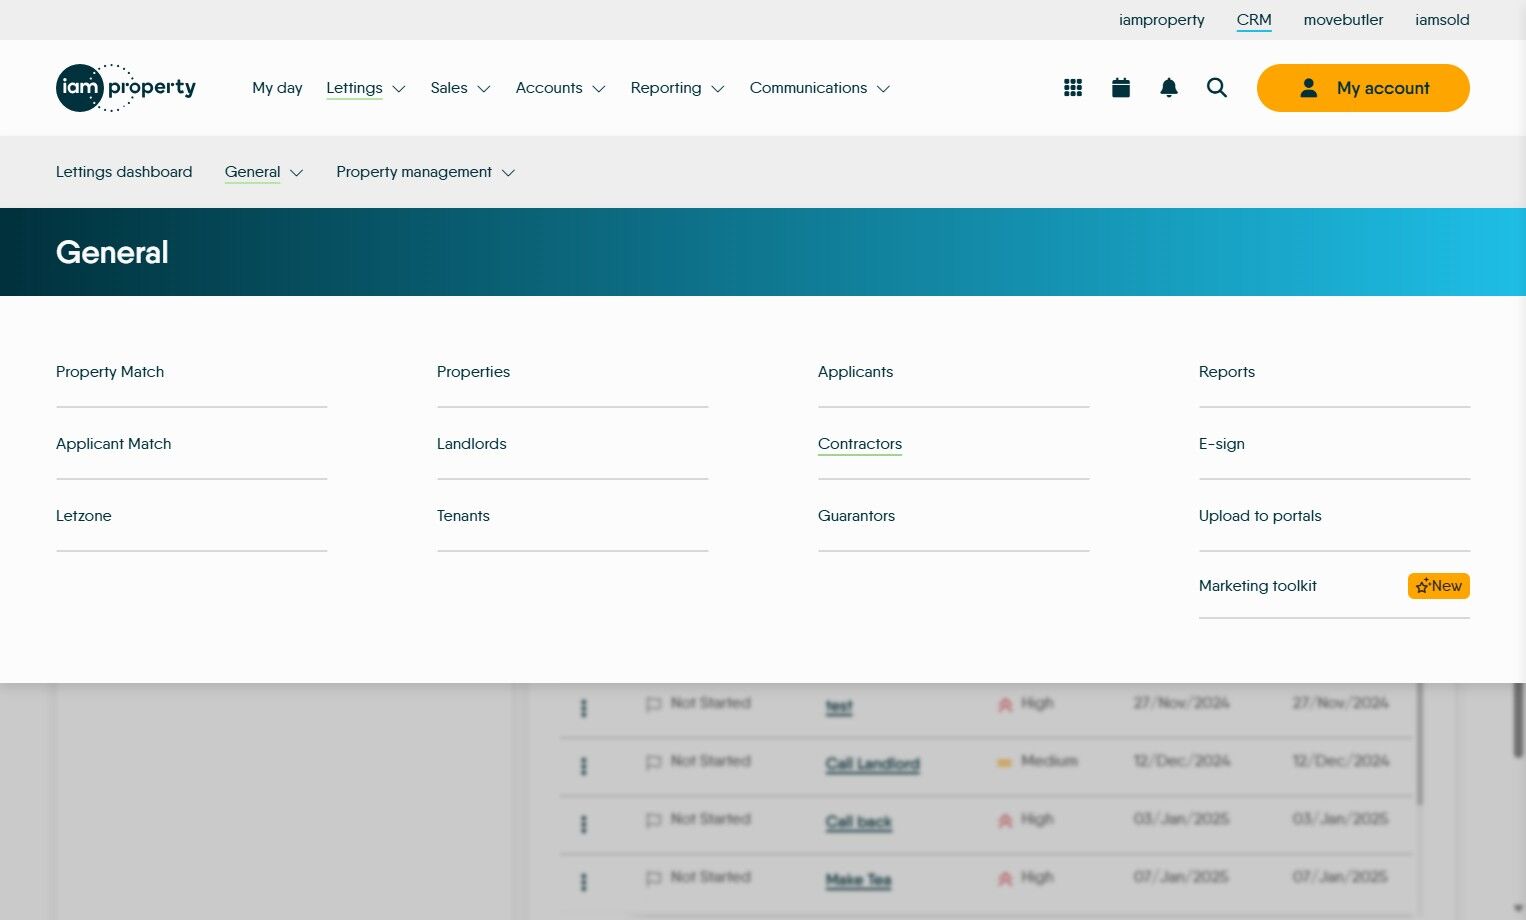The width and height of the screenshot is (1526, 920).
Task: Open the Accounts menu label
Action: pyautogui.click(x=549, y=88)
